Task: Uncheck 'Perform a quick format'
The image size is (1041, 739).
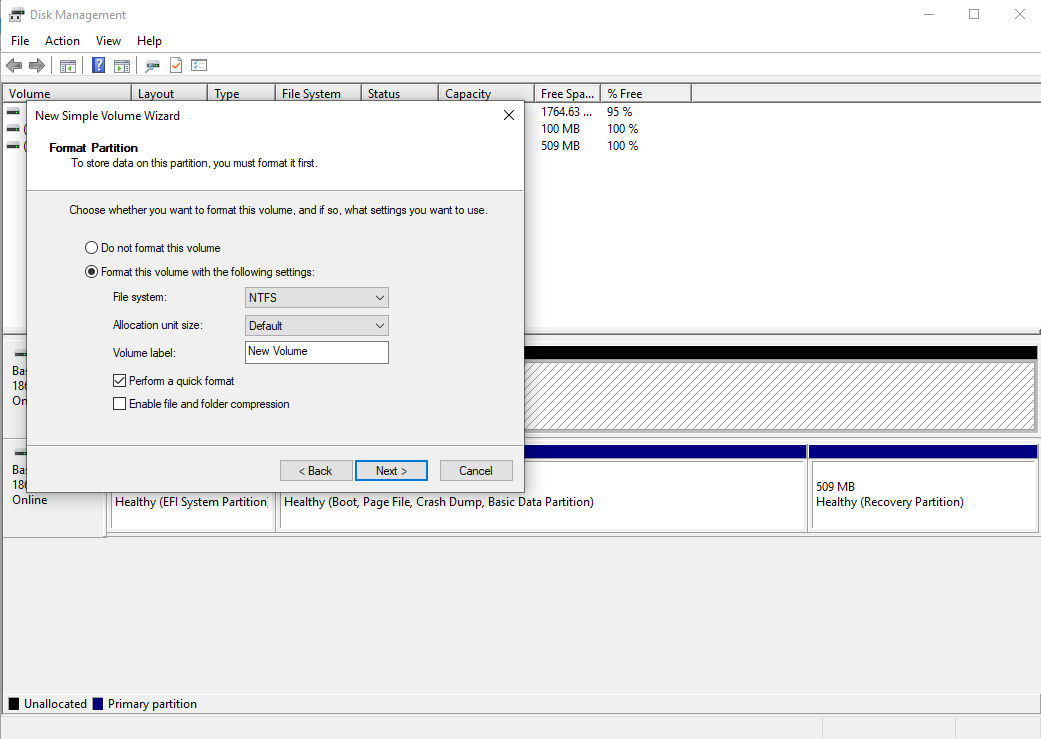Action: 119,380
